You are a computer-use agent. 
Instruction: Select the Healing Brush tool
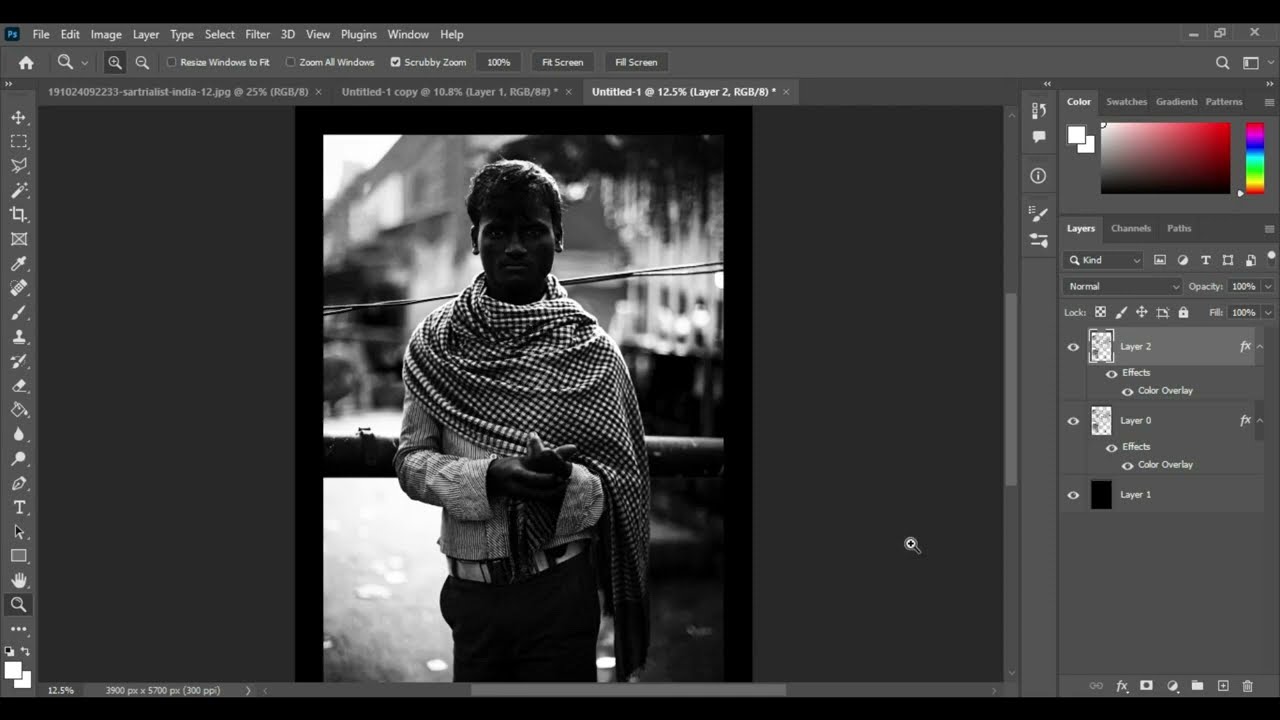point(19,288)
